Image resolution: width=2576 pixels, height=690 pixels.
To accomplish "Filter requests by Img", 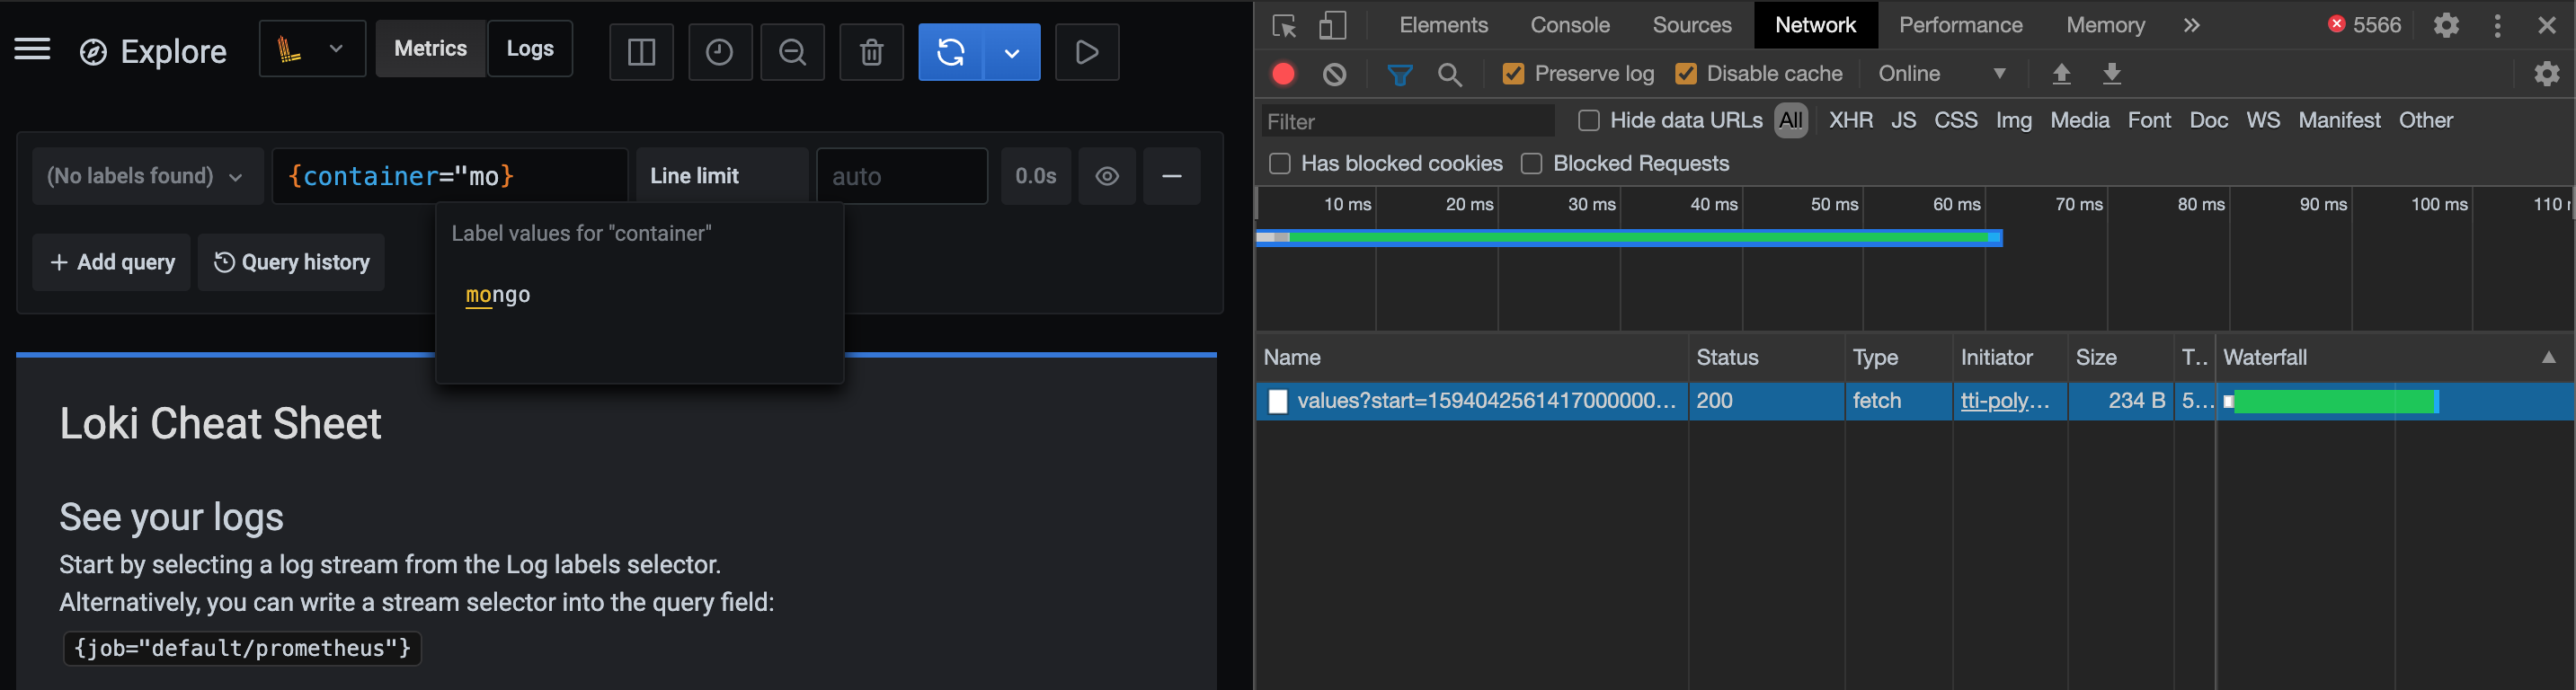I will click(x=2014, y=121).
